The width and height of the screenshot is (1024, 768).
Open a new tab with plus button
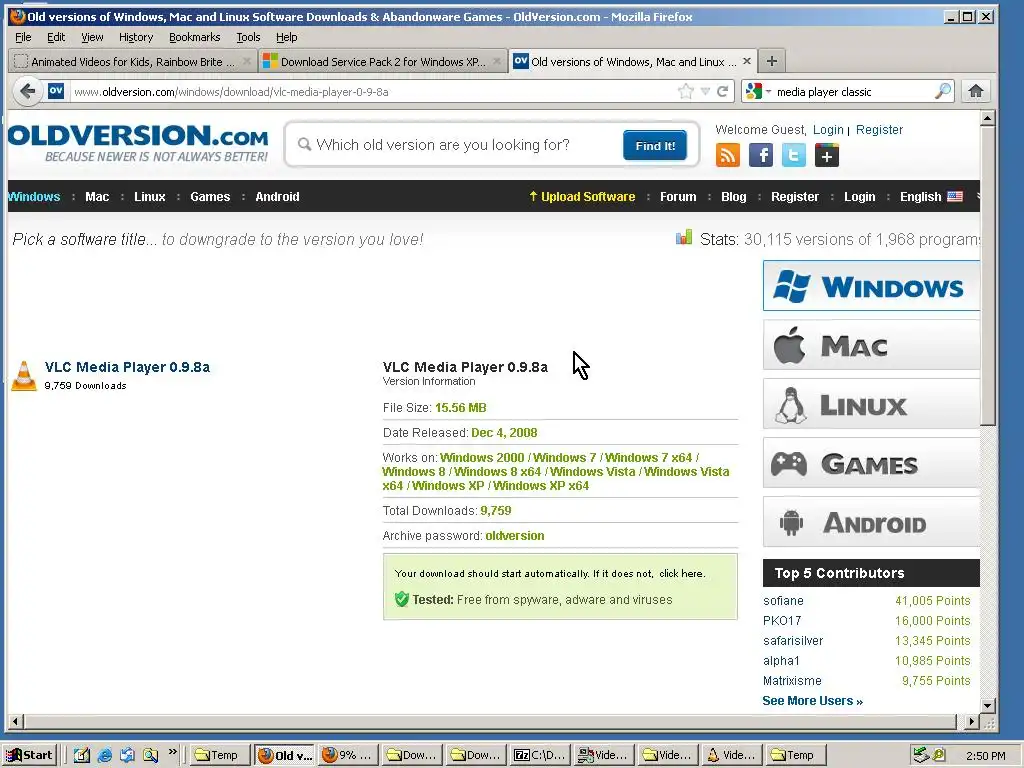[771, 61]
